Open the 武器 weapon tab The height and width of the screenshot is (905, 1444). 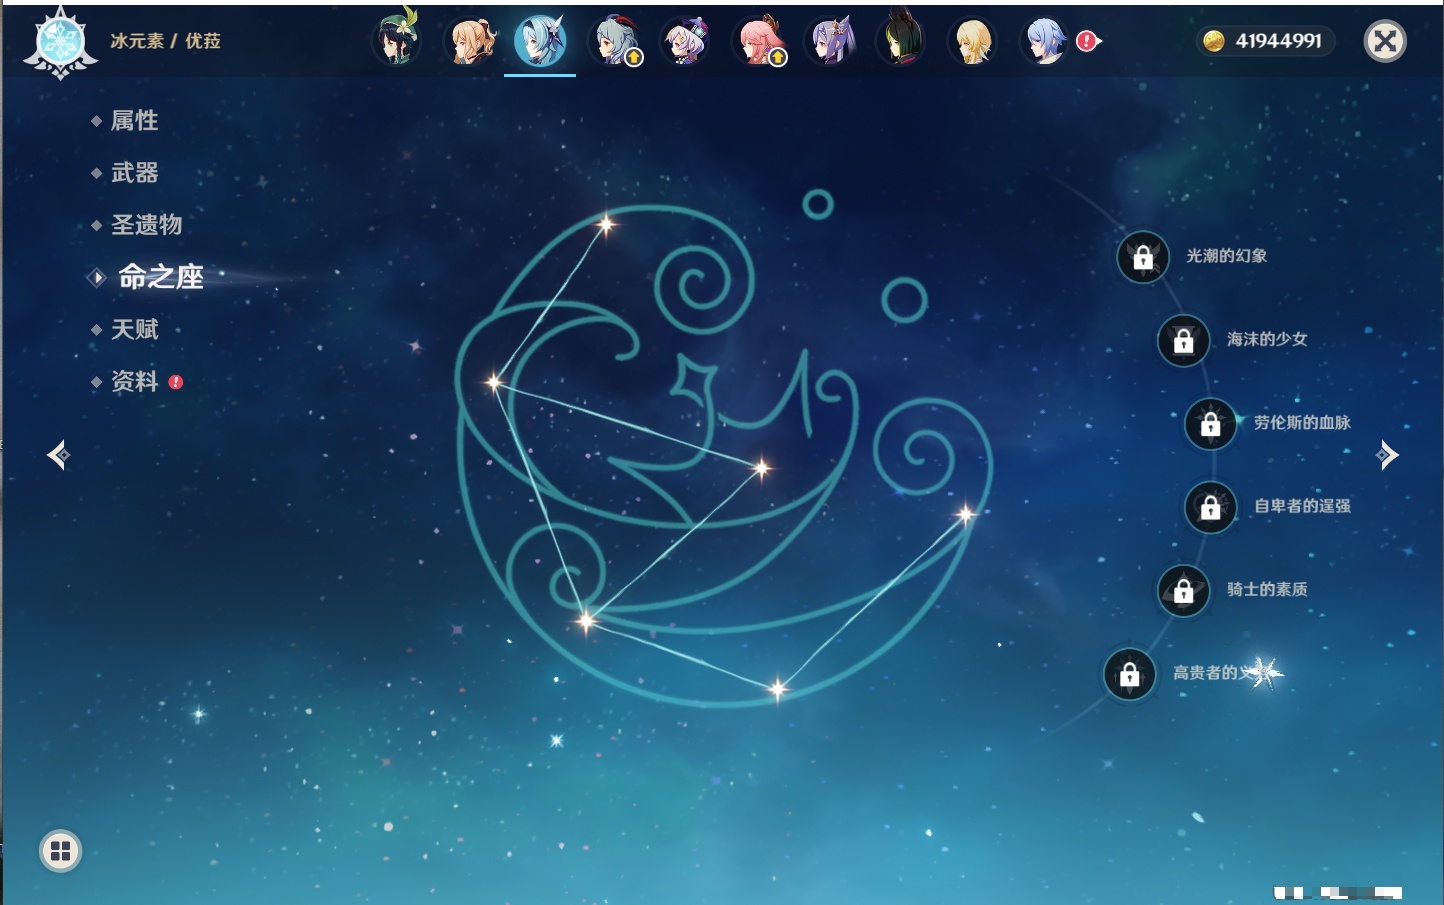[134, 173]
